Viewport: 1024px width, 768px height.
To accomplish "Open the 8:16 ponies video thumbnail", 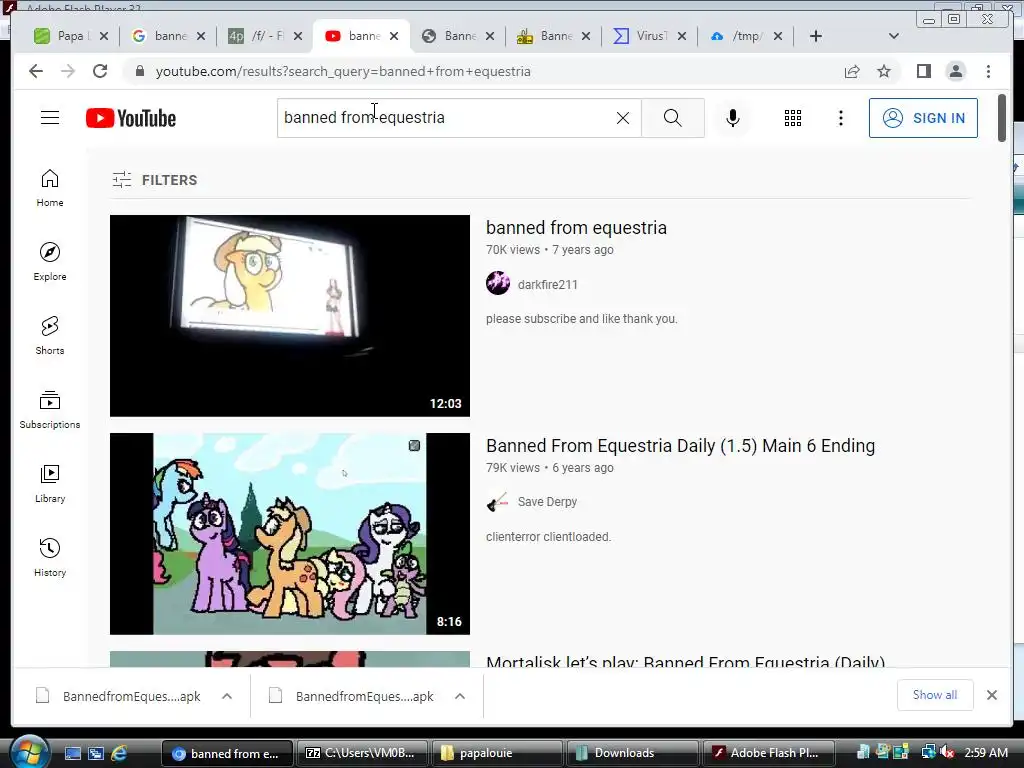I will [x=290, y=534].
